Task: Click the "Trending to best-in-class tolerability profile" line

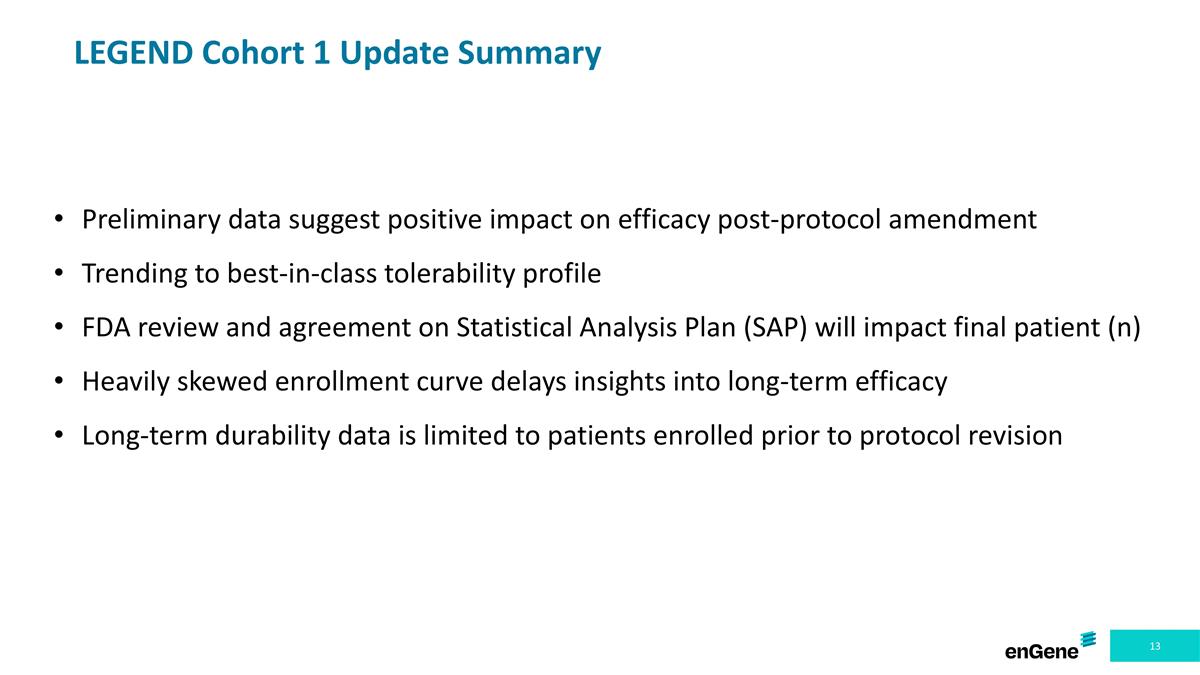Action: [x=341, y=273]
